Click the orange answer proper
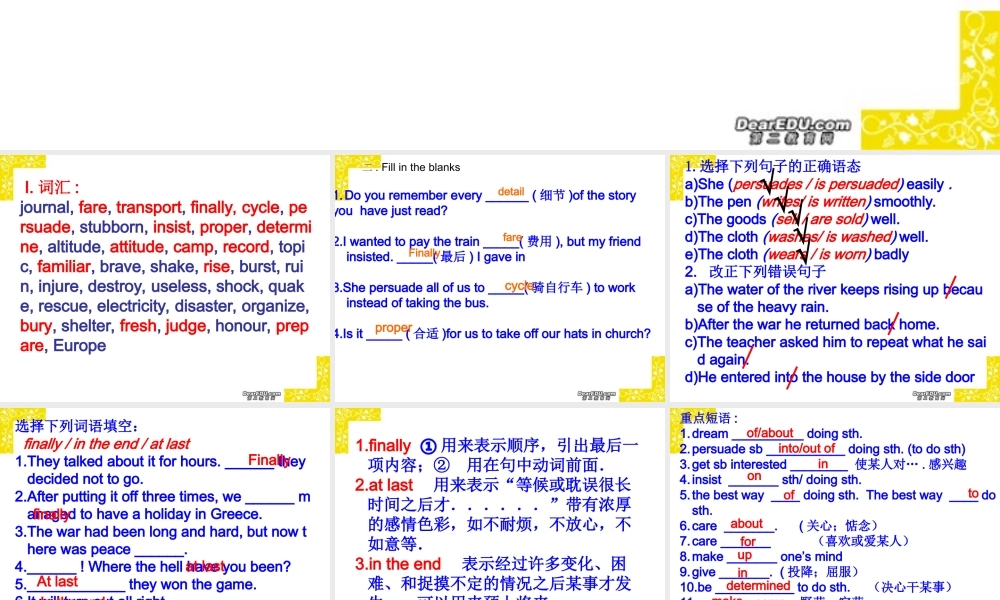This screenshot has width=1000, height=600. 392,328
